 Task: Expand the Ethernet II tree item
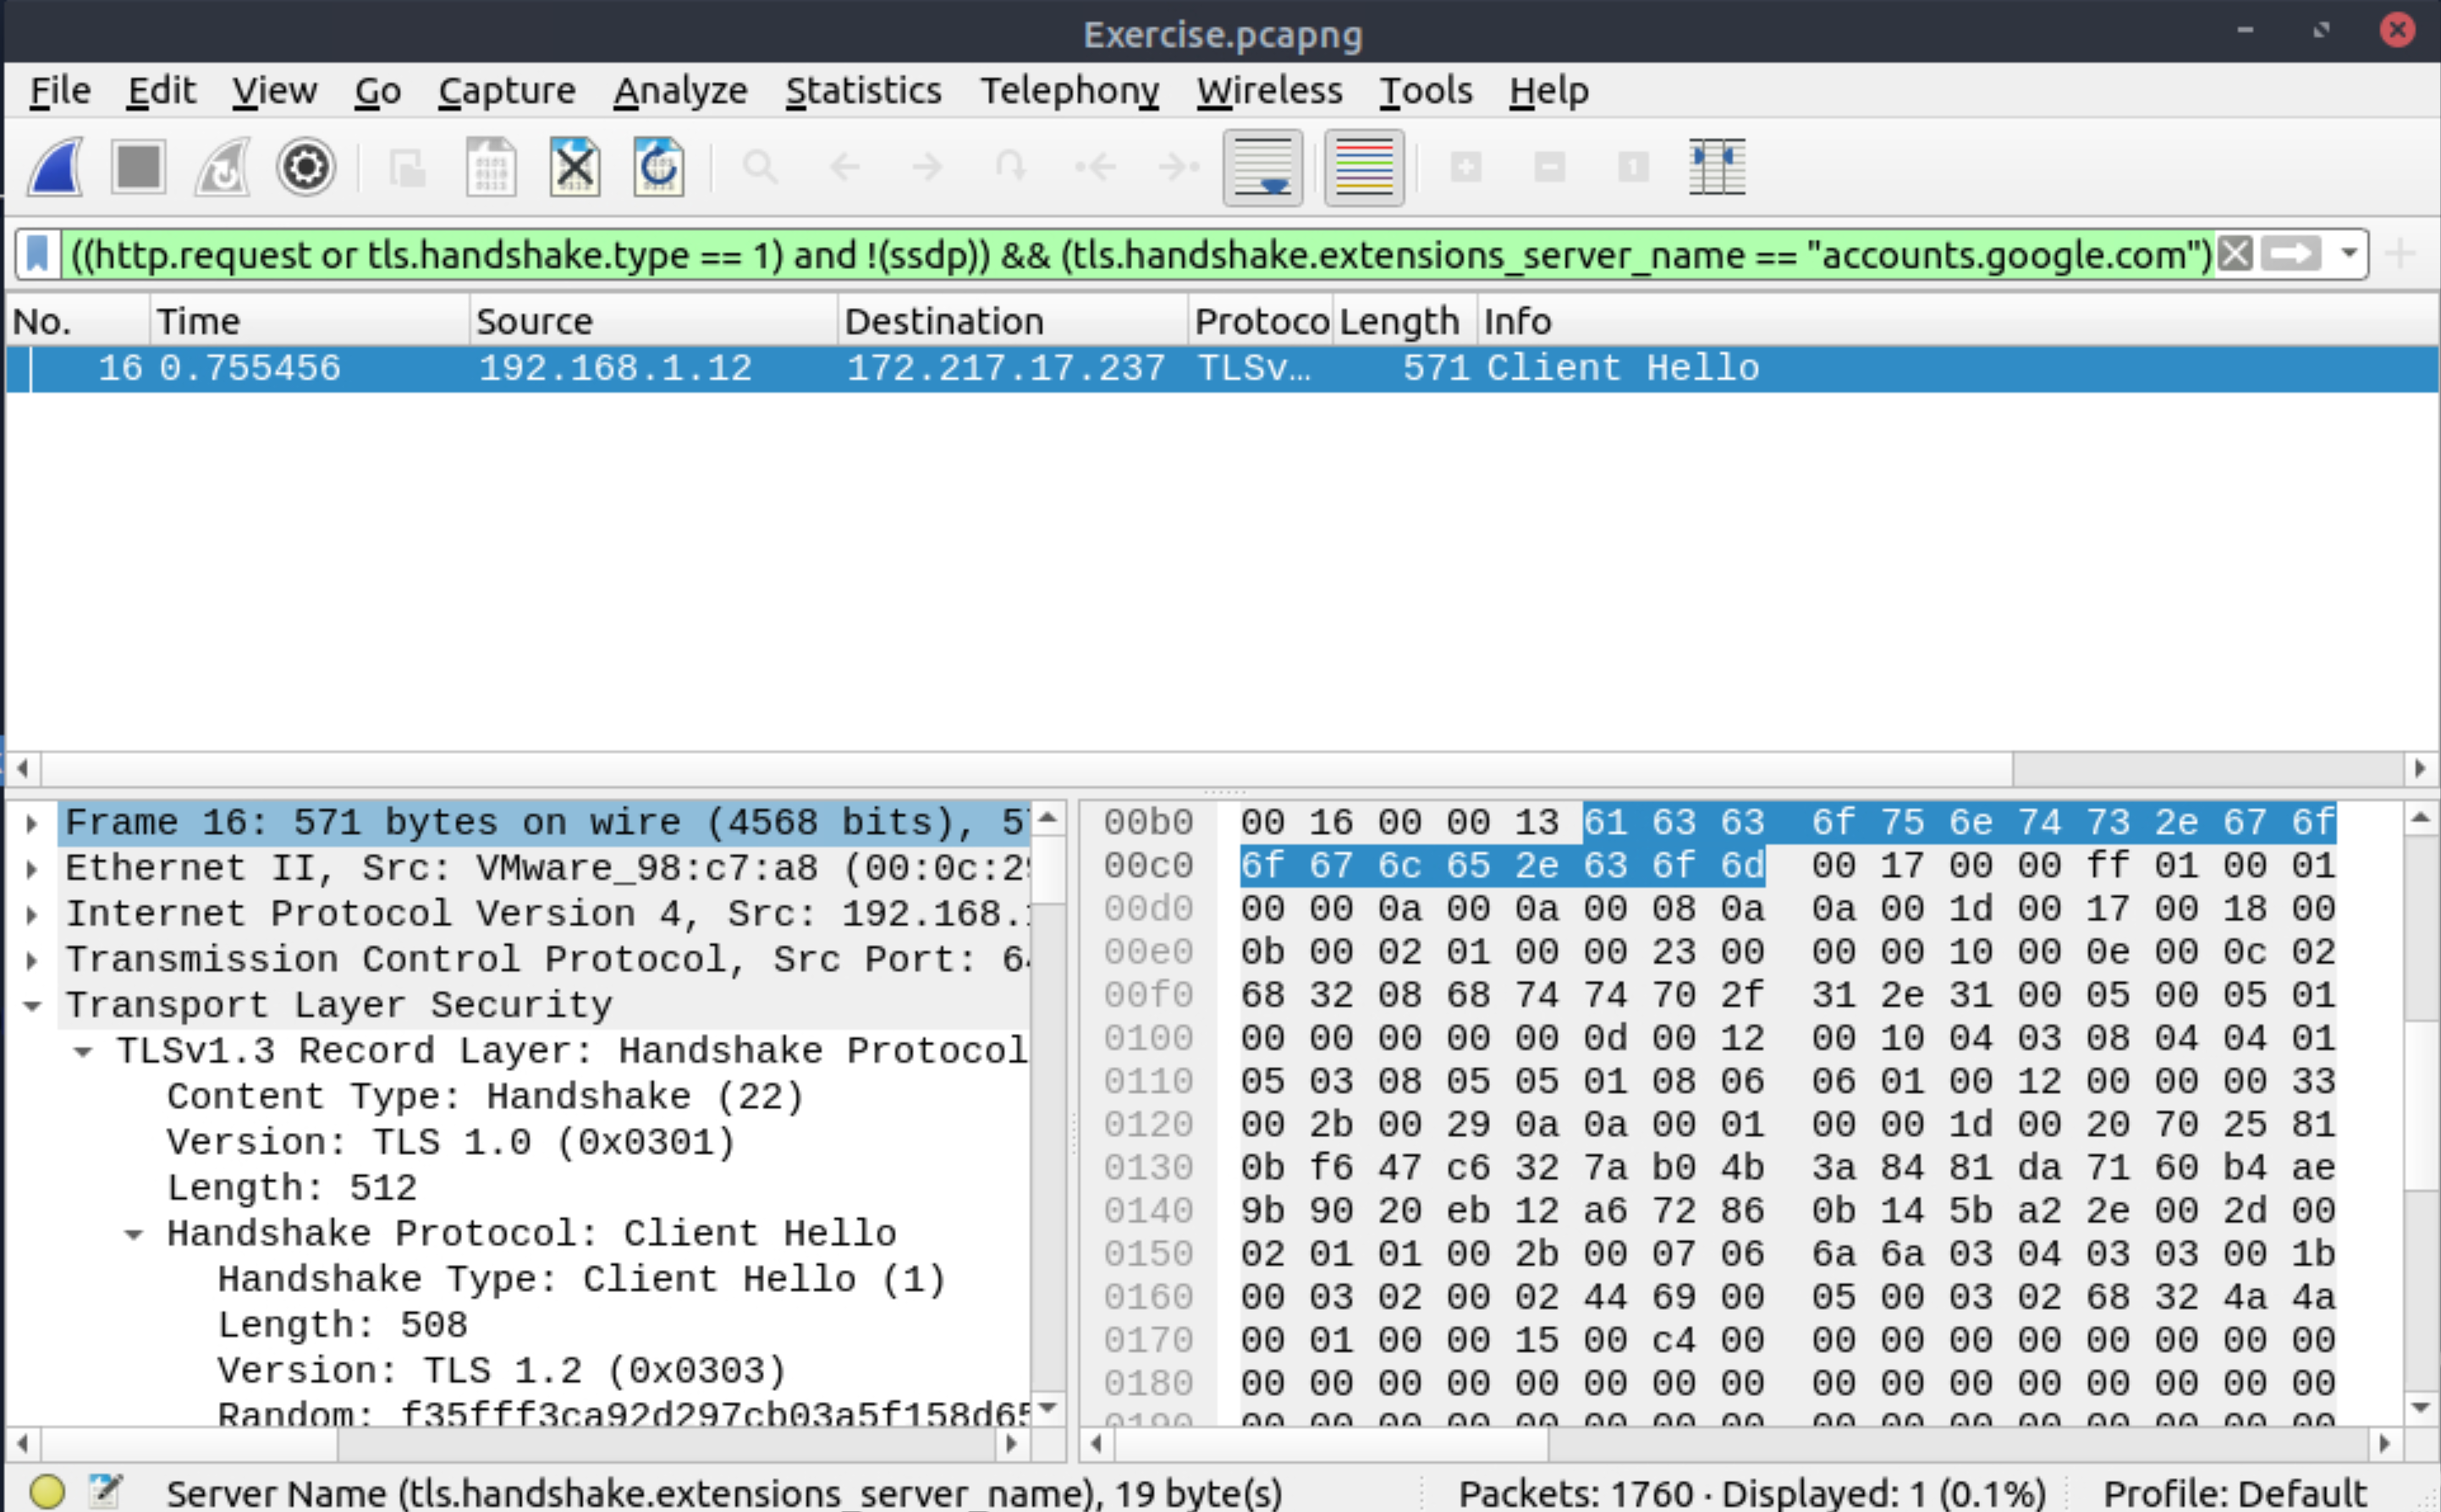click(32, 869)
